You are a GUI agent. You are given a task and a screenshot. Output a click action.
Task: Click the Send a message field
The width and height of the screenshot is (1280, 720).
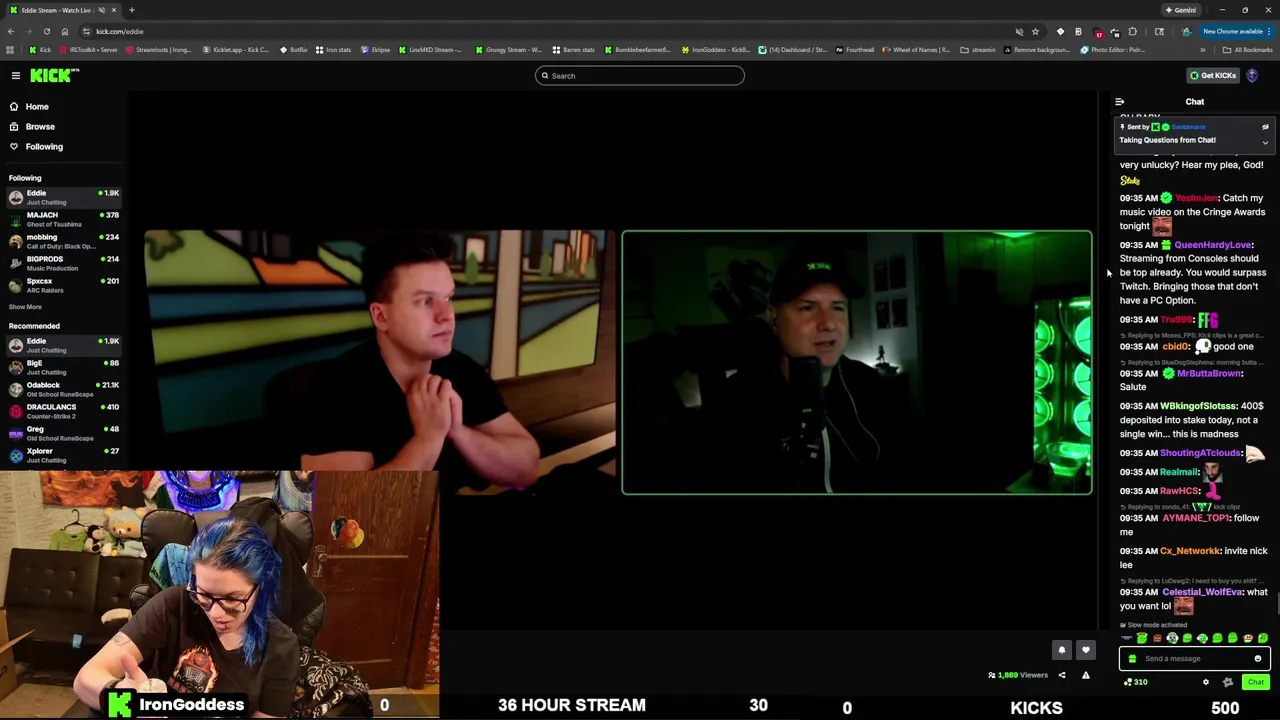[x=1195, y=658]
